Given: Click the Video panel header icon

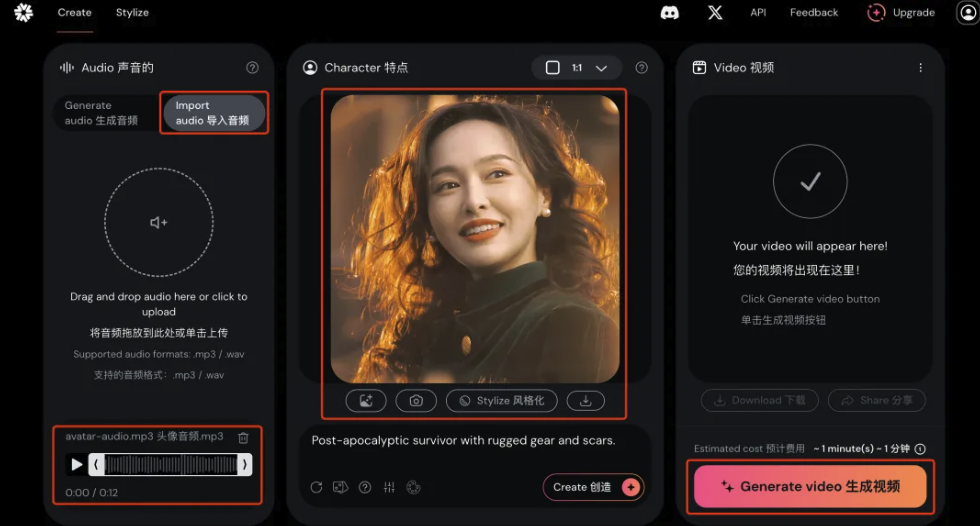Looking at the screenshot, I should pos(699,67).
